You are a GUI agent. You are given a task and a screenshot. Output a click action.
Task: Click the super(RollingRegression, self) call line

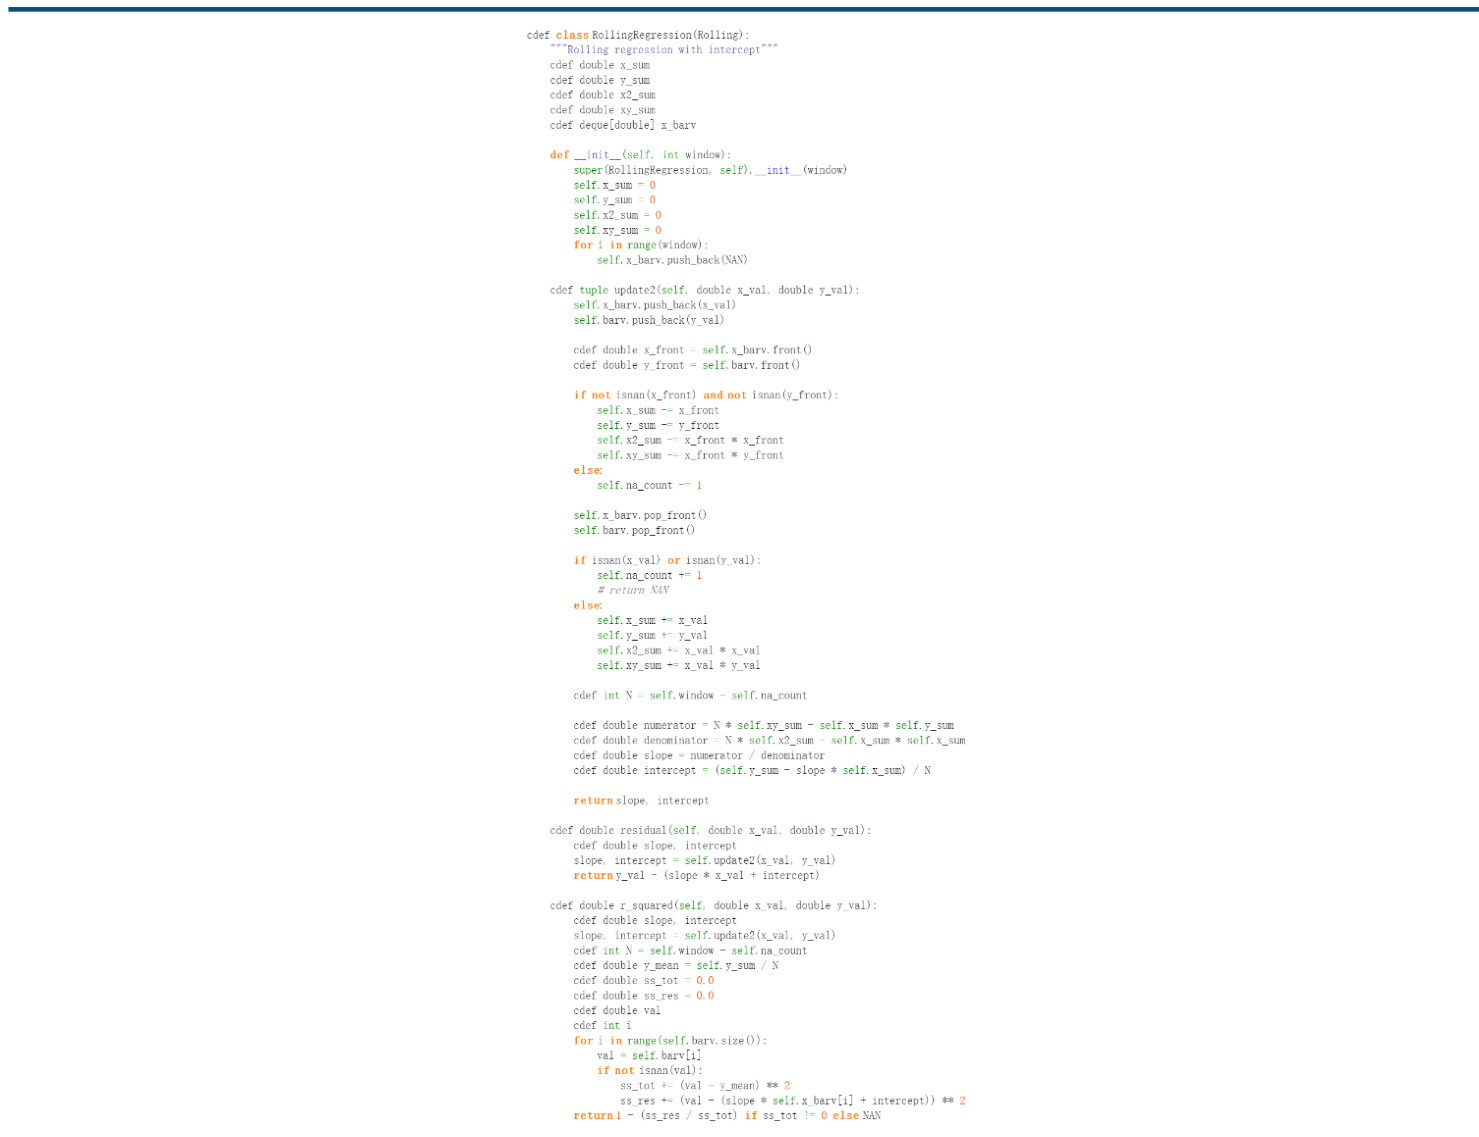pos(709,170)
